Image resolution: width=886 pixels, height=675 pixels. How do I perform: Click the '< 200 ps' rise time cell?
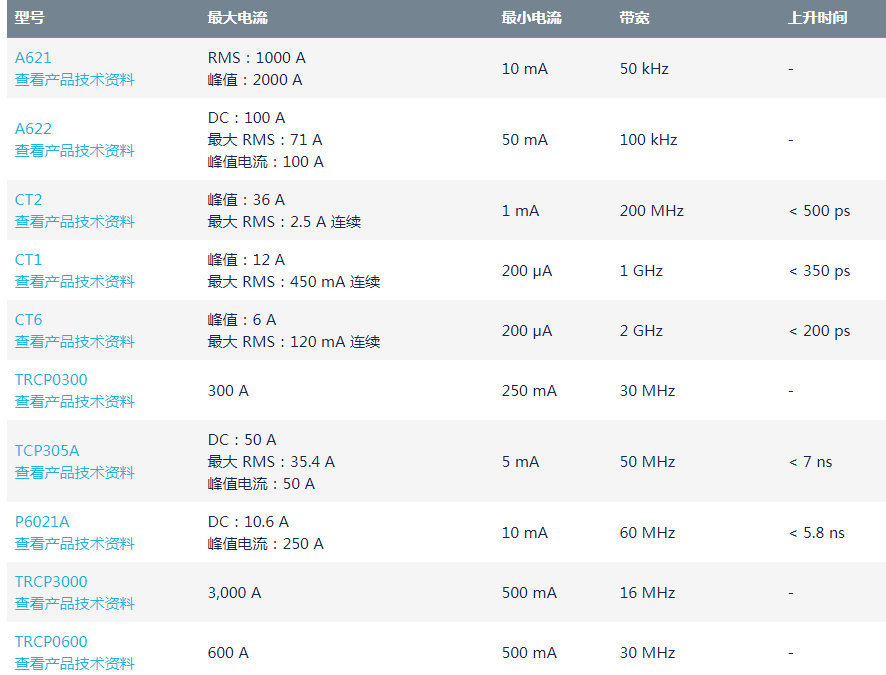click(819, 331)
